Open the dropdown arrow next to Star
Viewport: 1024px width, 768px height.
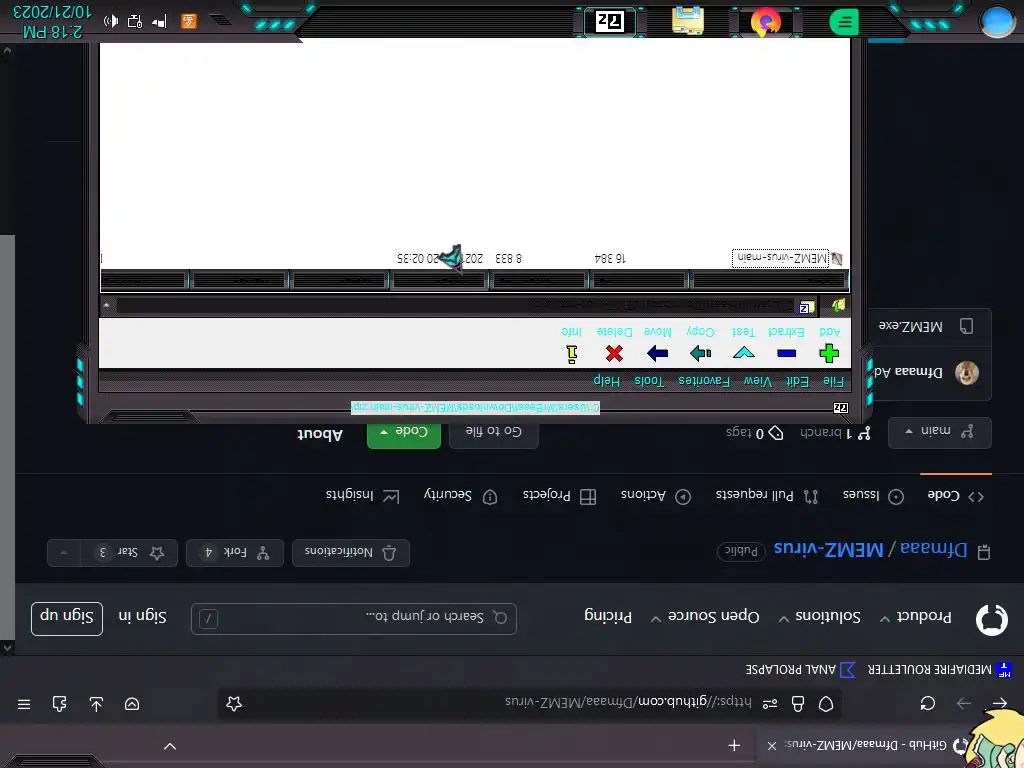pos(64,552)
